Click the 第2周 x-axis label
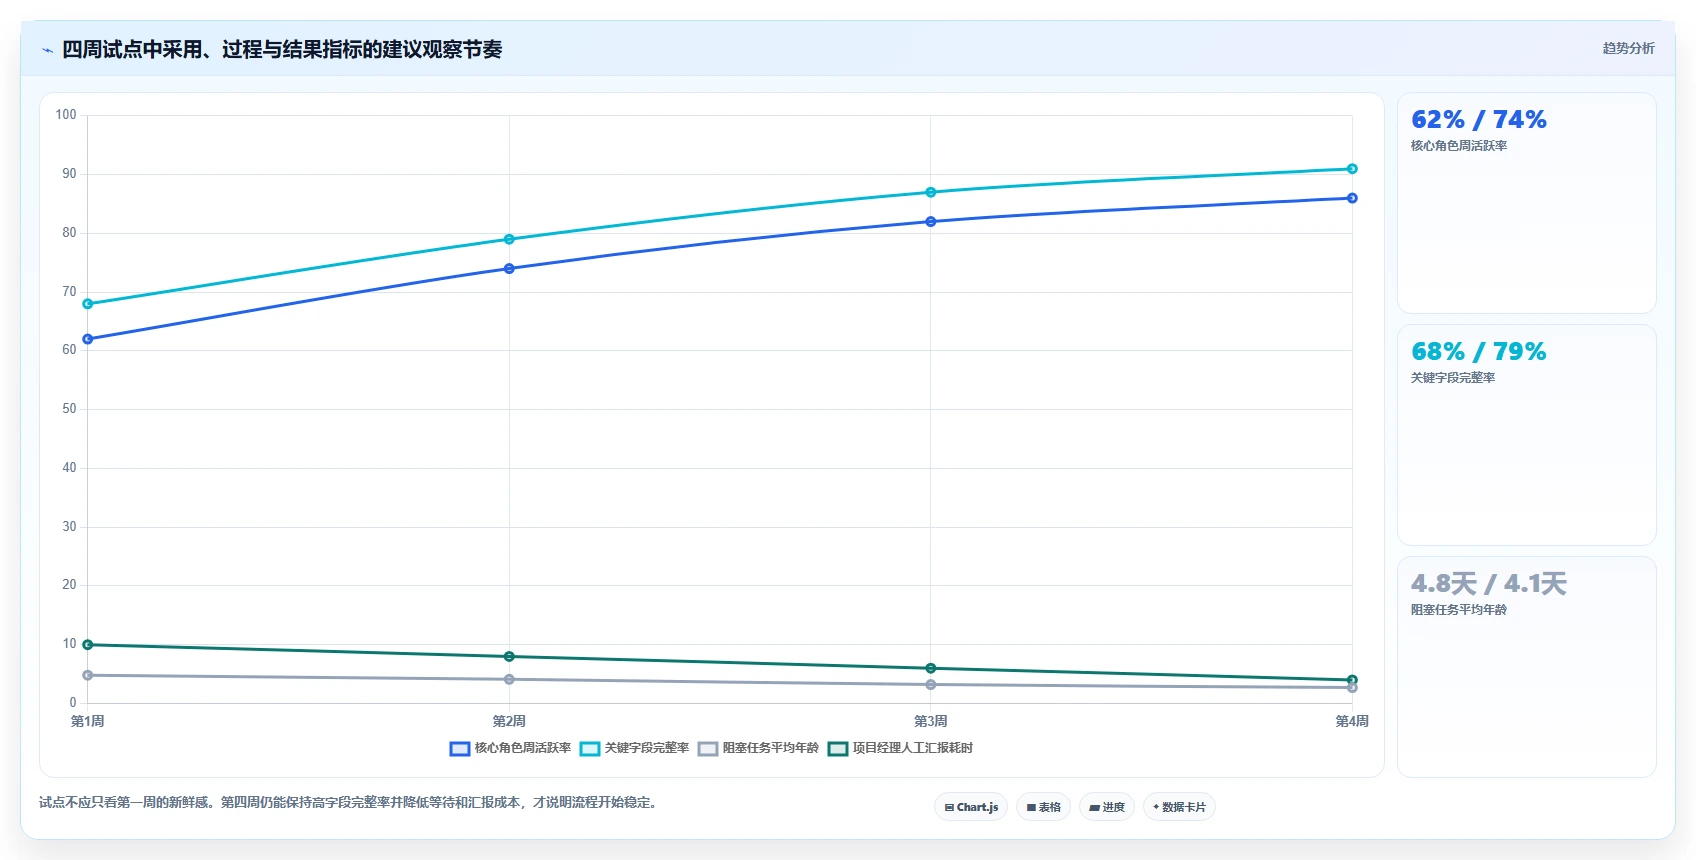 click(x=509, y=721)
